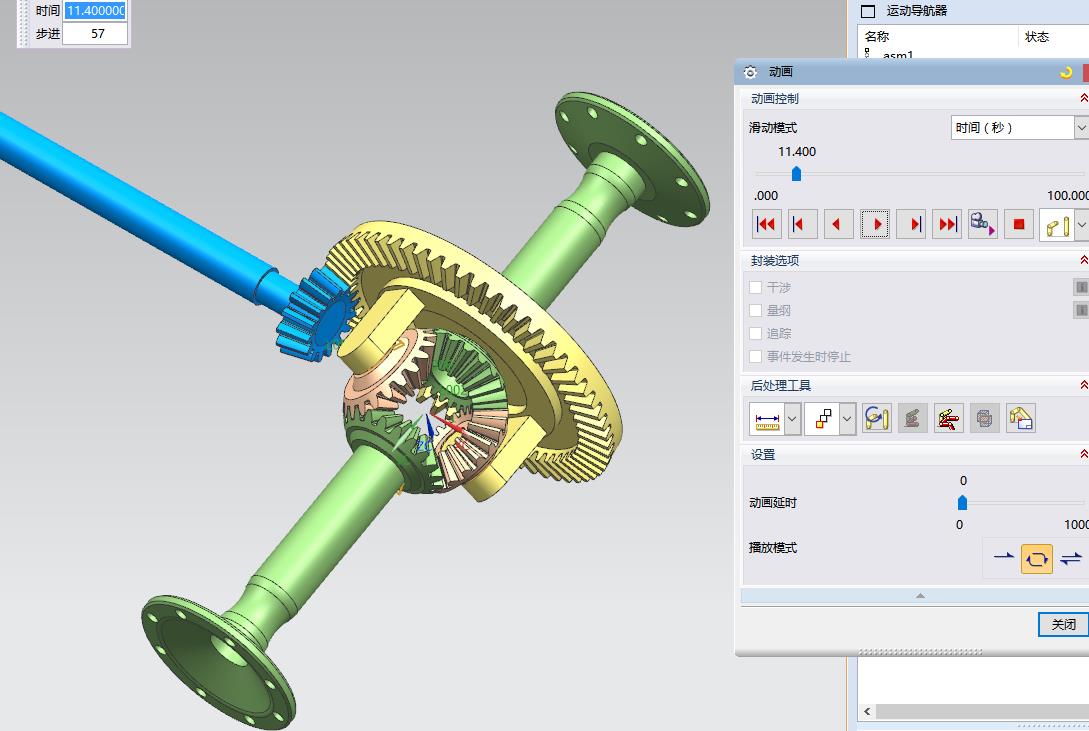This screenshot has height=731, width=1089.
Task: Collapse the 设置 section
Action: tap(1083, 455)
